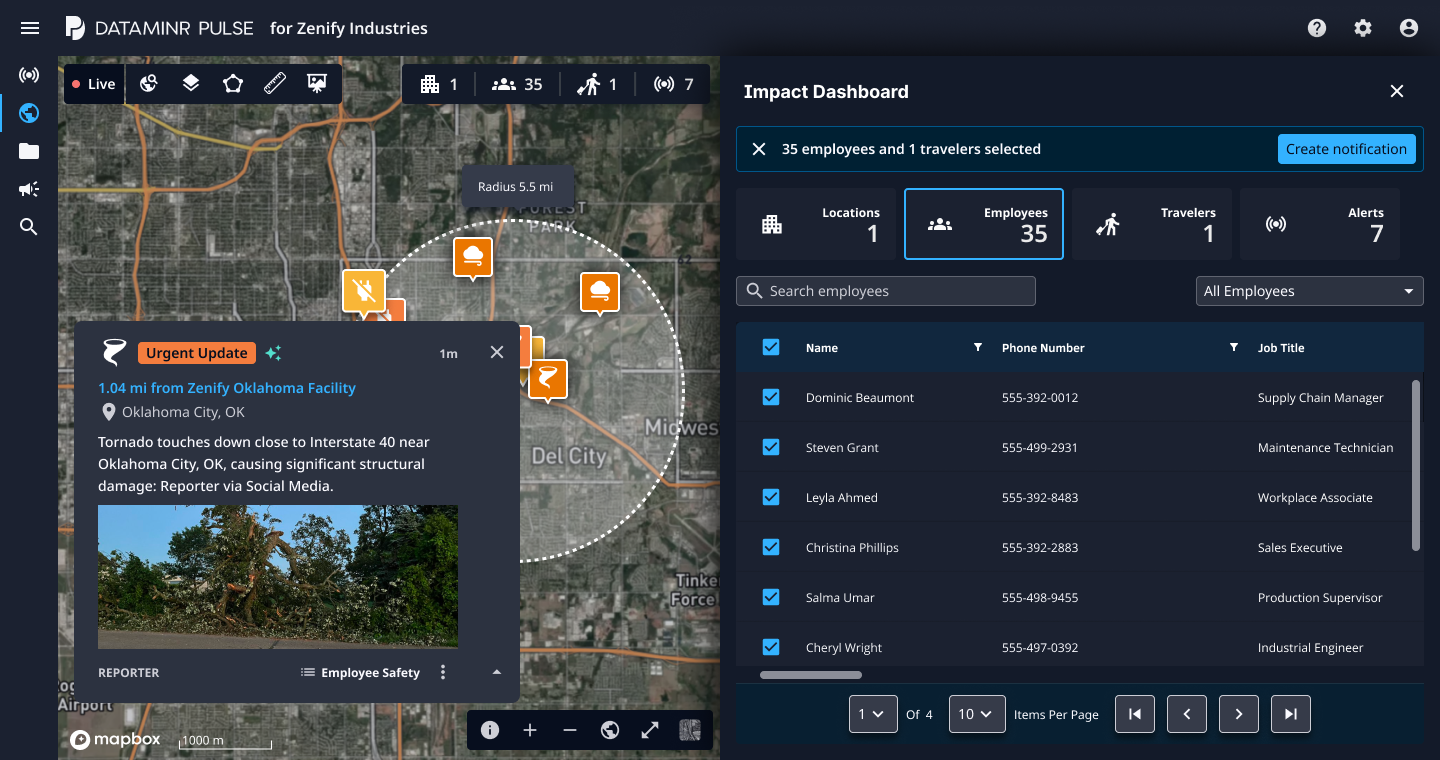1440x760 pixels.
Task: Click the horizontal table scrollbar
Action: click(x=810, y=675)
